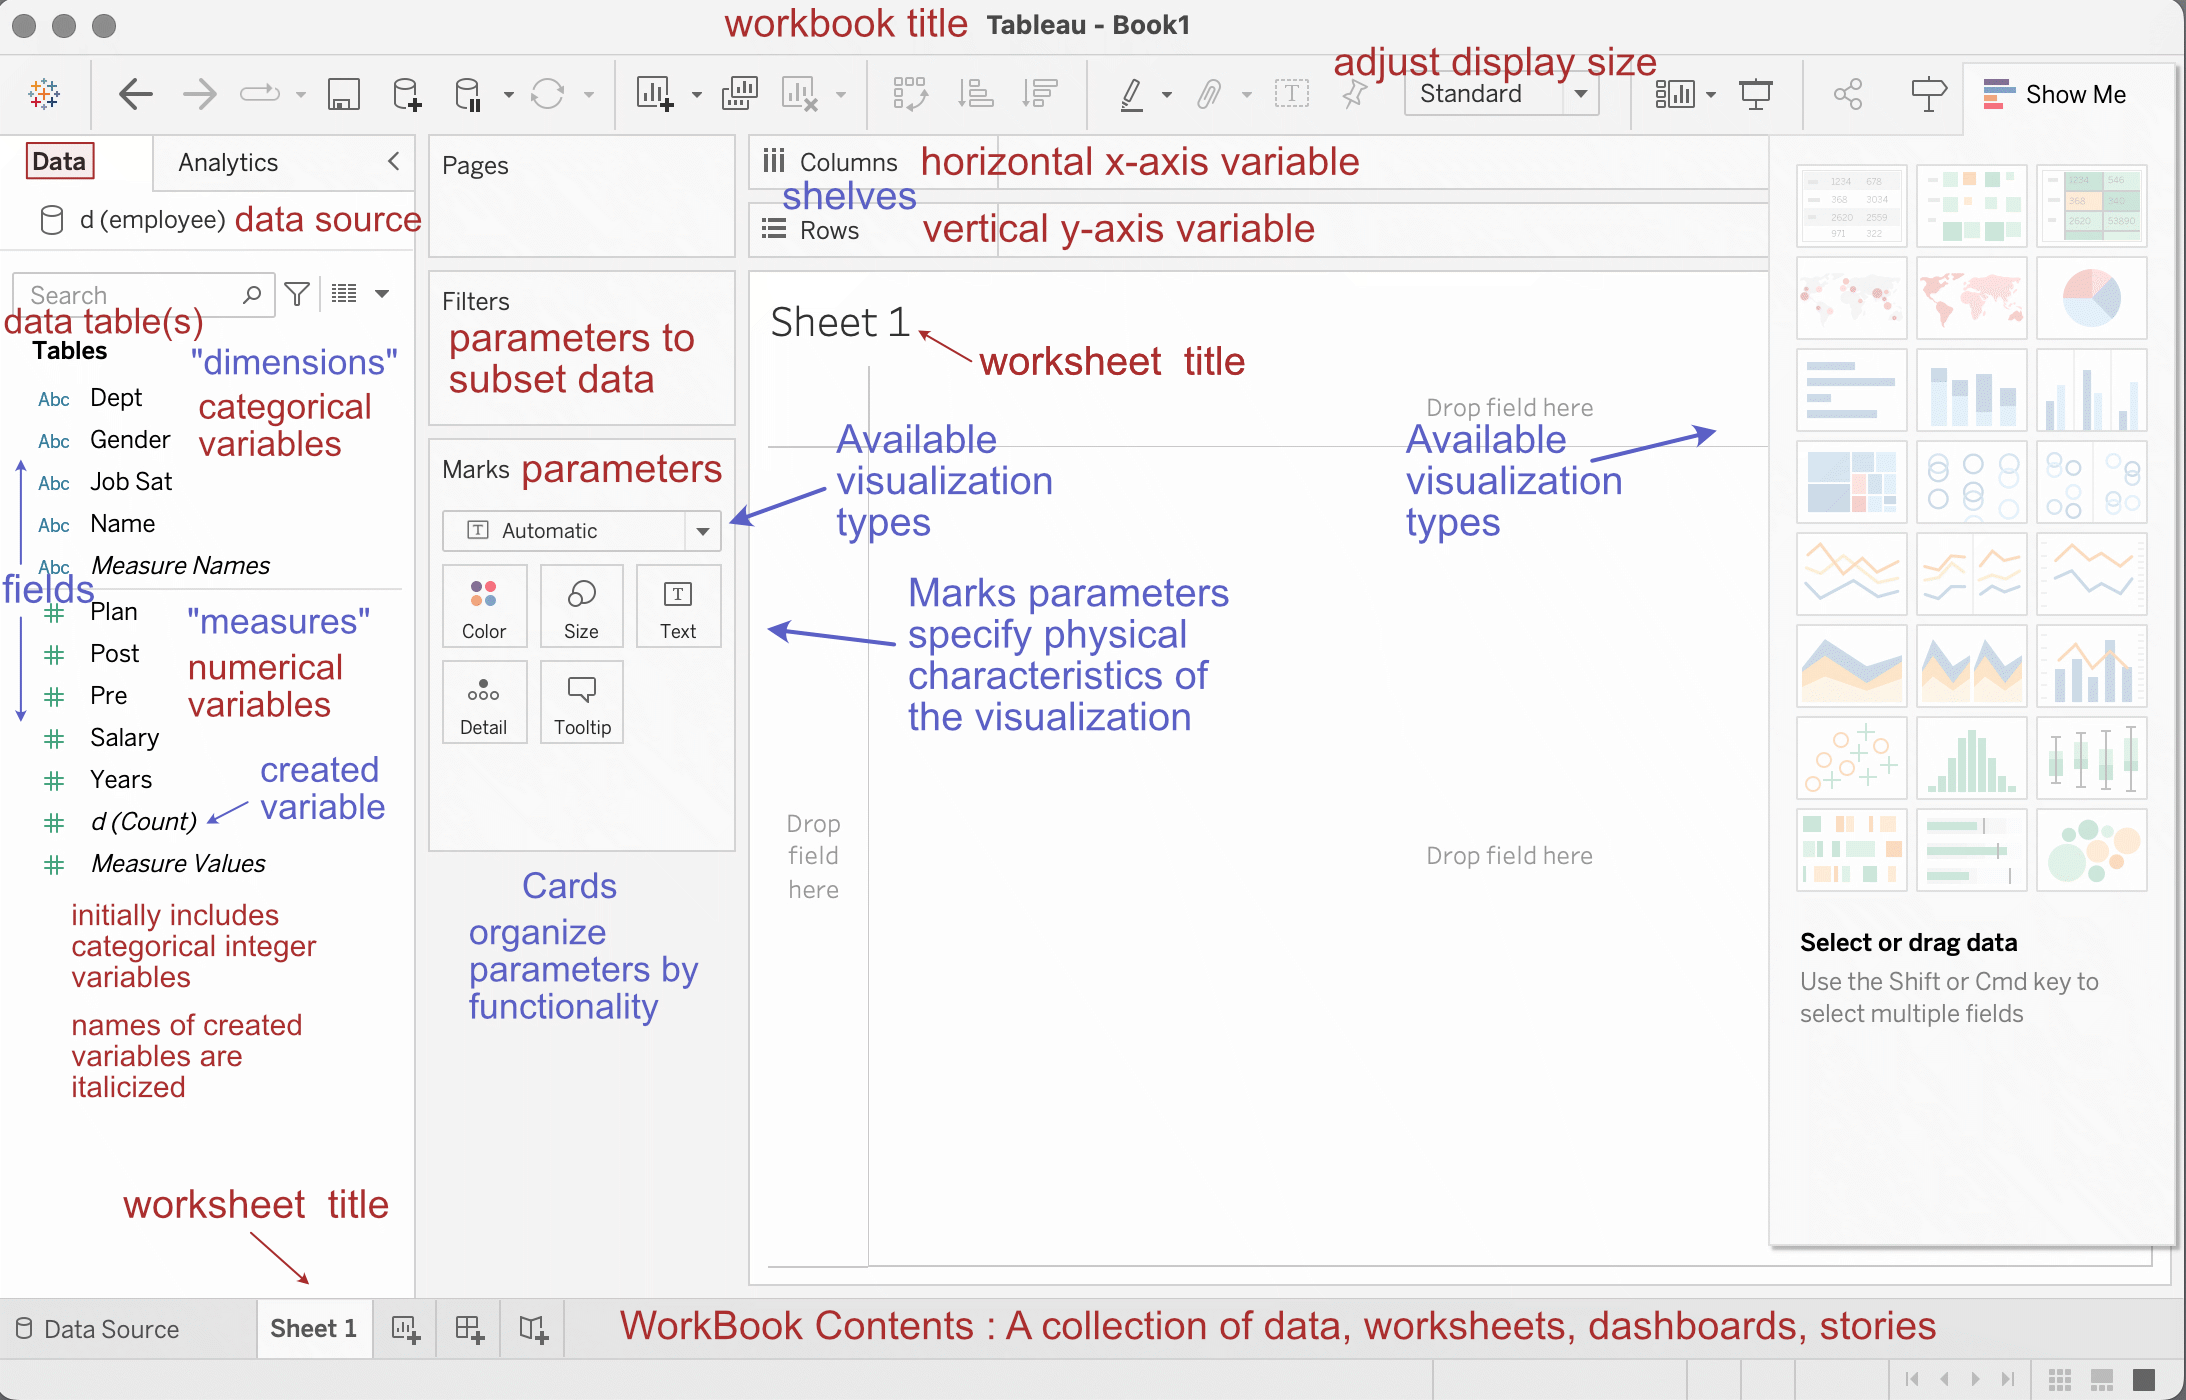
Task: Switch to filmstrip sheet view
Action: [x=2101, y=1380]
